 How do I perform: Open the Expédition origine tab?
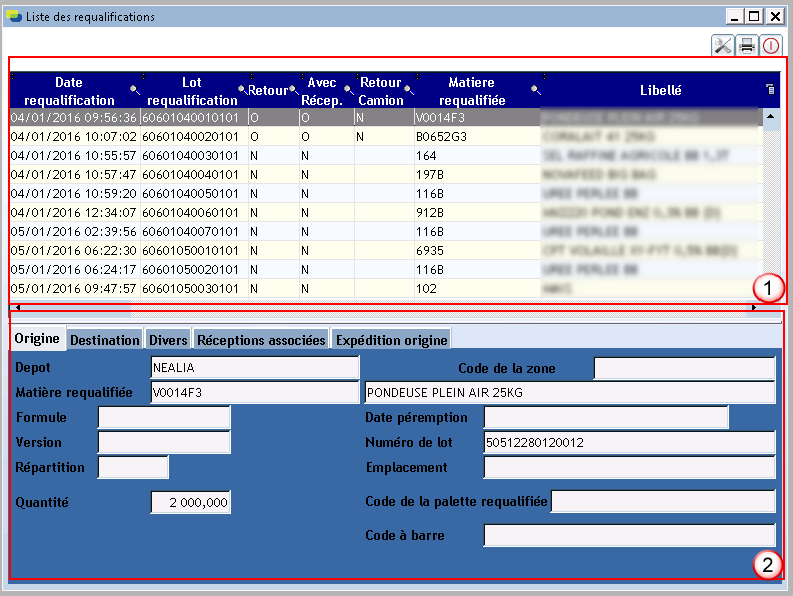tap(391, 340)
